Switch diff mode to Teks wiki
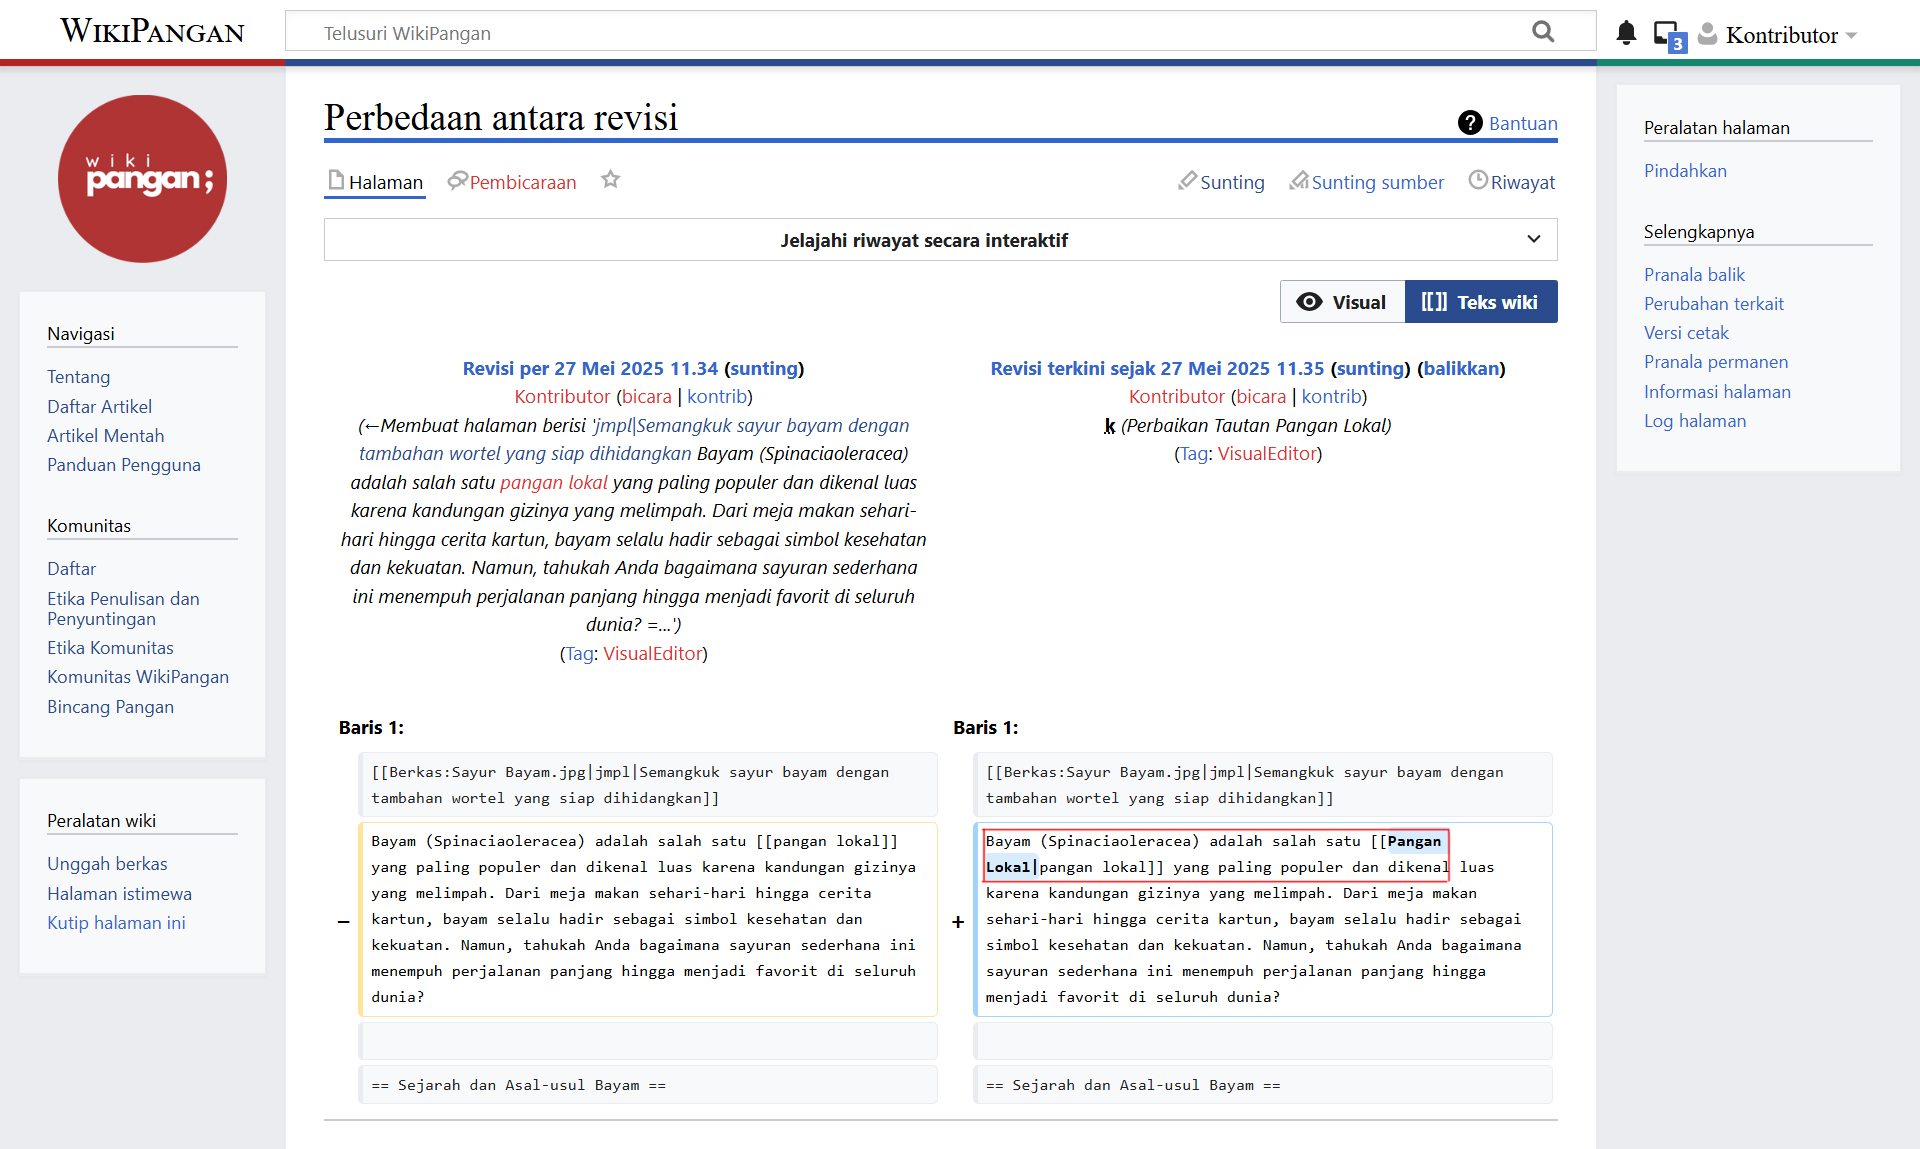This screenshot has height=1149, width=1920. pos(1480,302)
